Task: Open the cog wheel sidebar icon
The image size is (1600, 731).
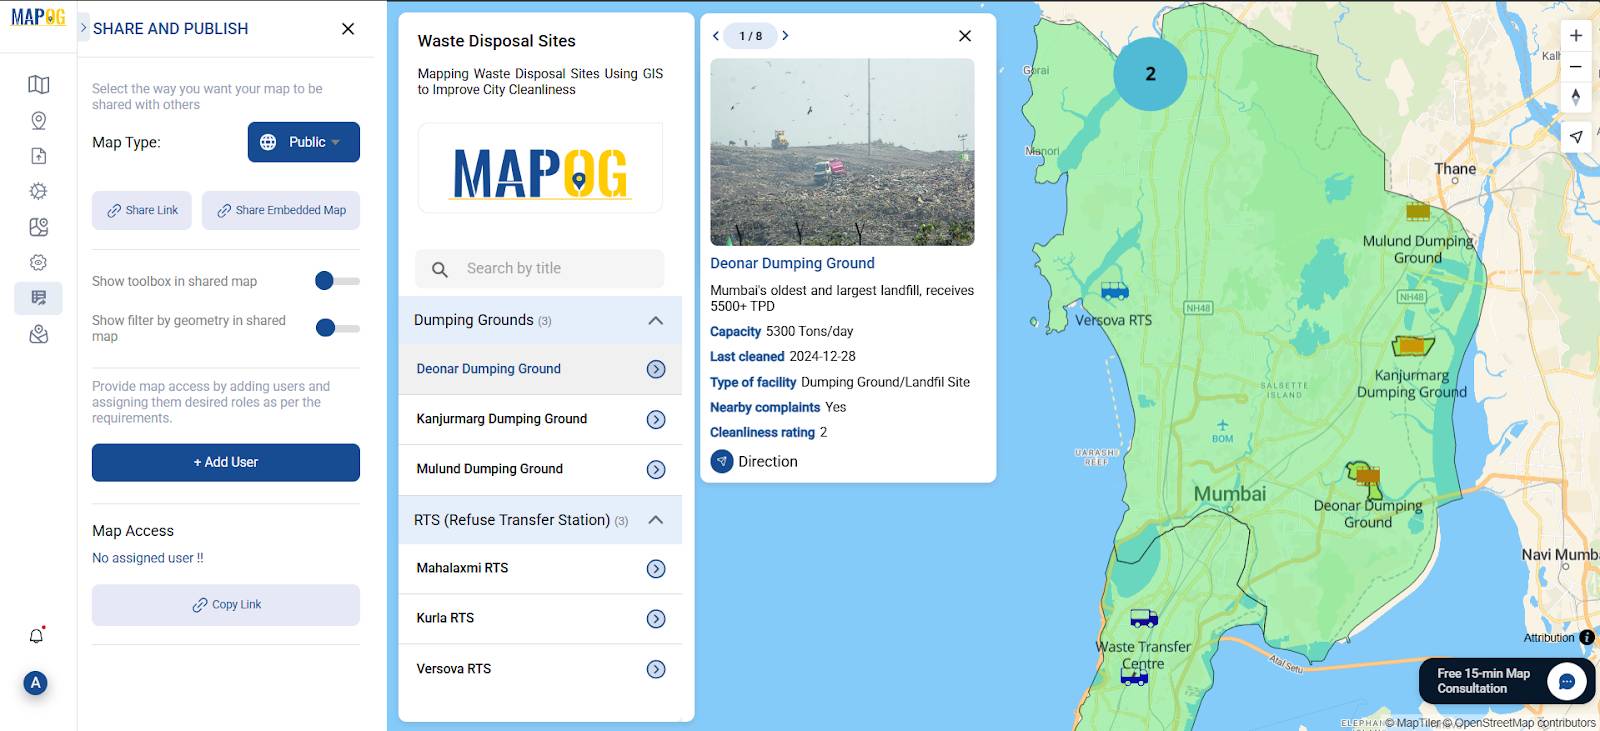Action: coord(39,262)
